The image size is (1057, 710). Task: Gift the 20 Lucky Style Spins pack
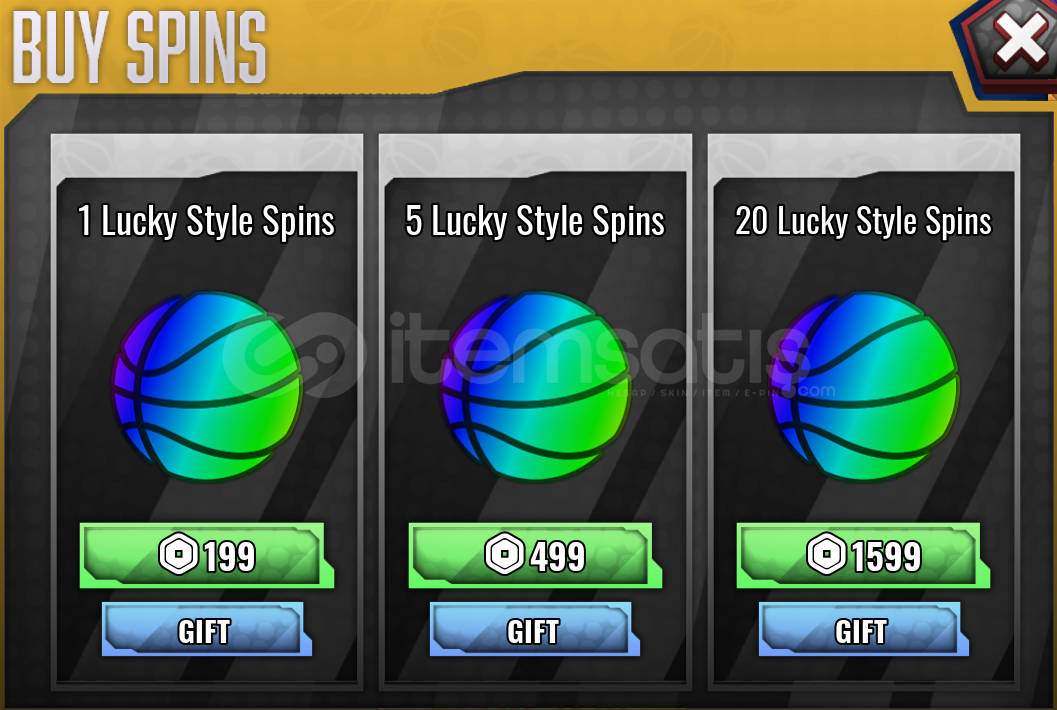coord(864,629)
